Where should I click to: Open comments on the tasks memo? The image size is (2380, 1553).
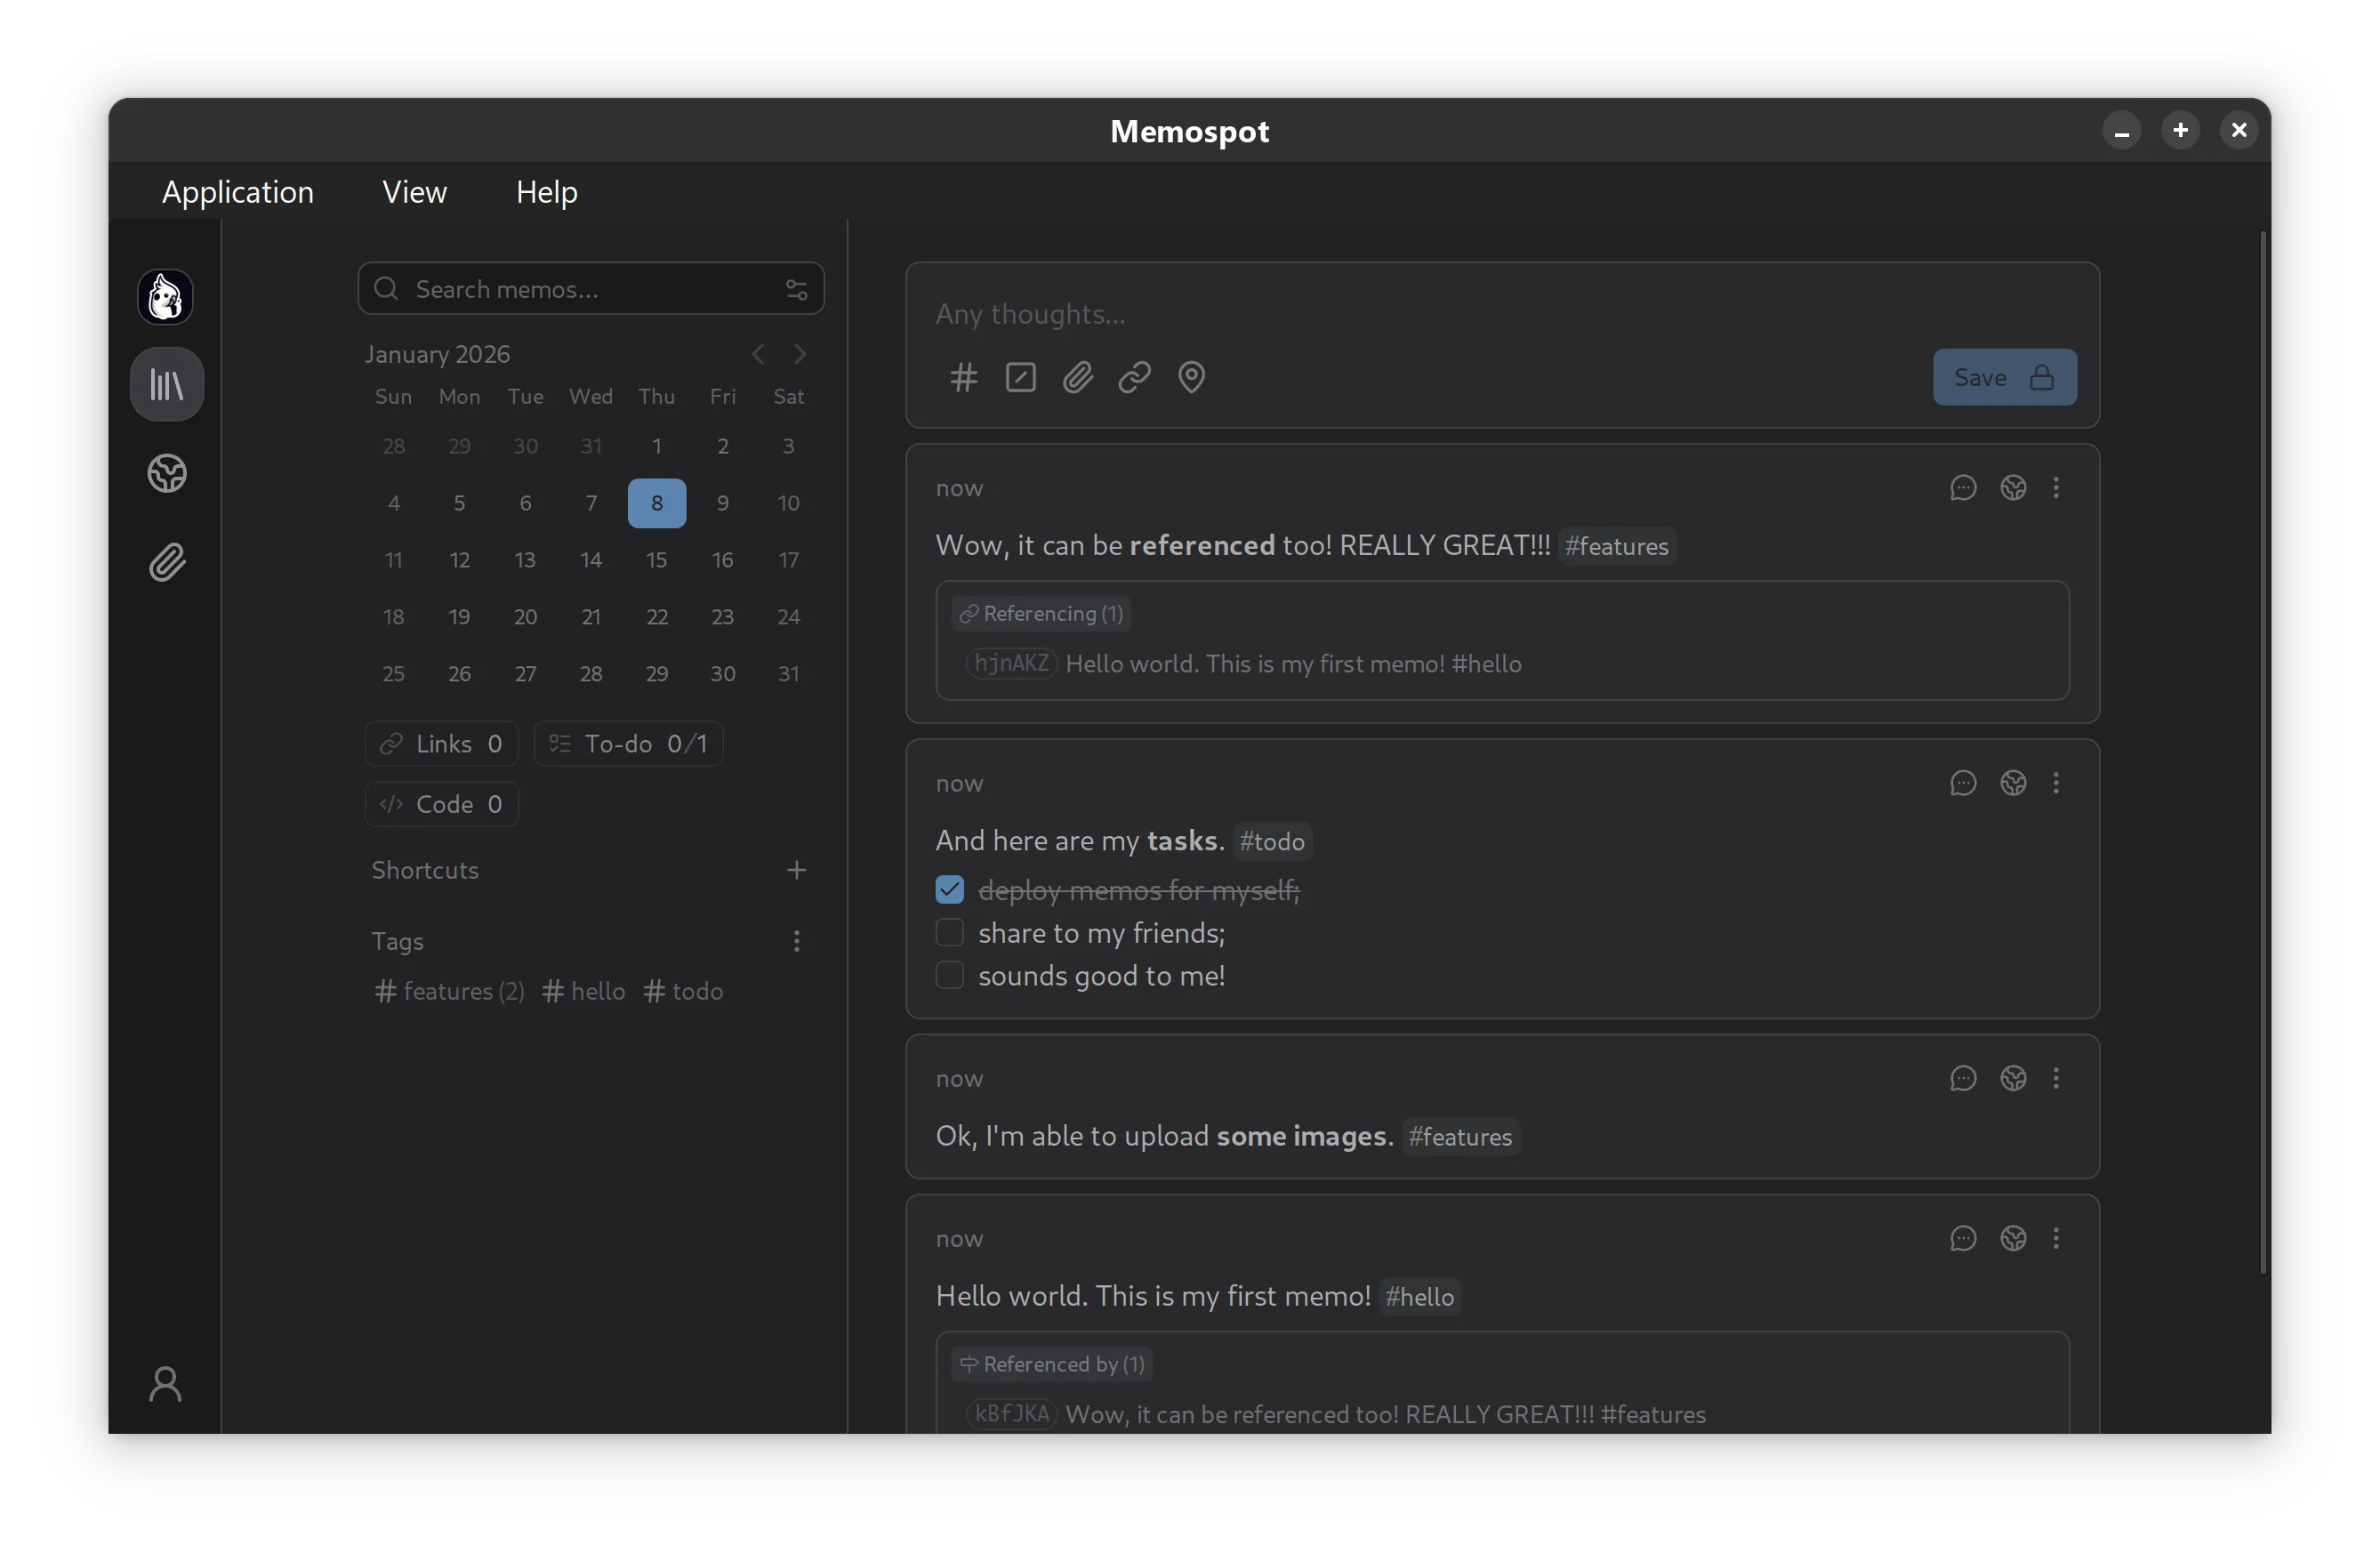pyautogui.click(x=1962, y=783)
